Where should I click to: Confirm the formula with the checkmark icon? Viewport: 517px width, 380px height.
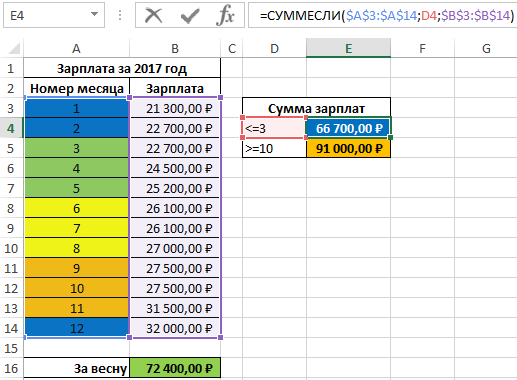click(x=190, y=15)
